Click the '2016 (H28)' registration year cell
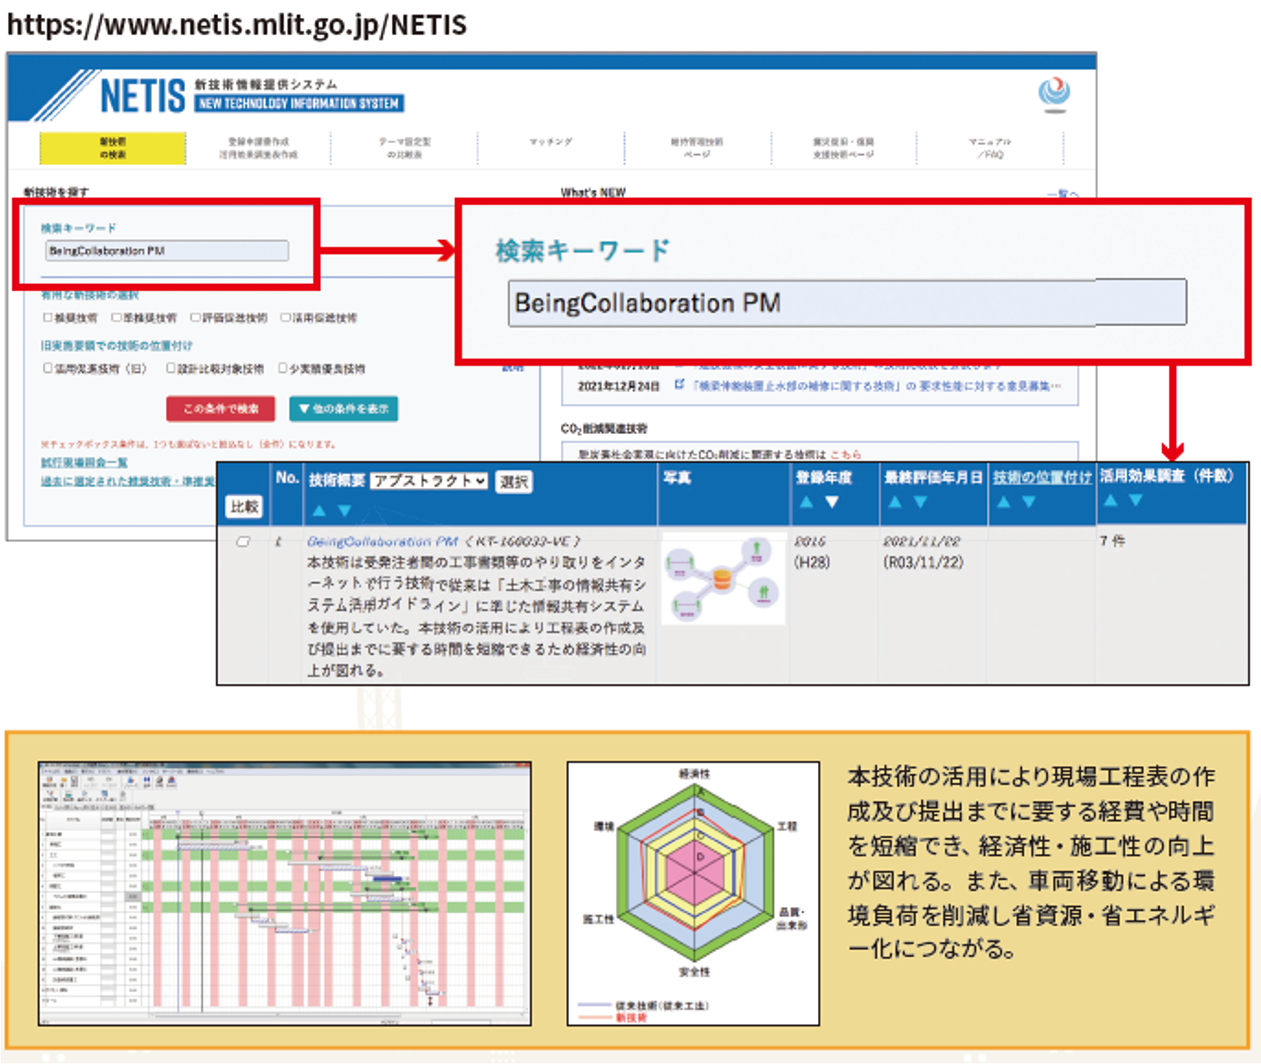 tap(812, 552)
